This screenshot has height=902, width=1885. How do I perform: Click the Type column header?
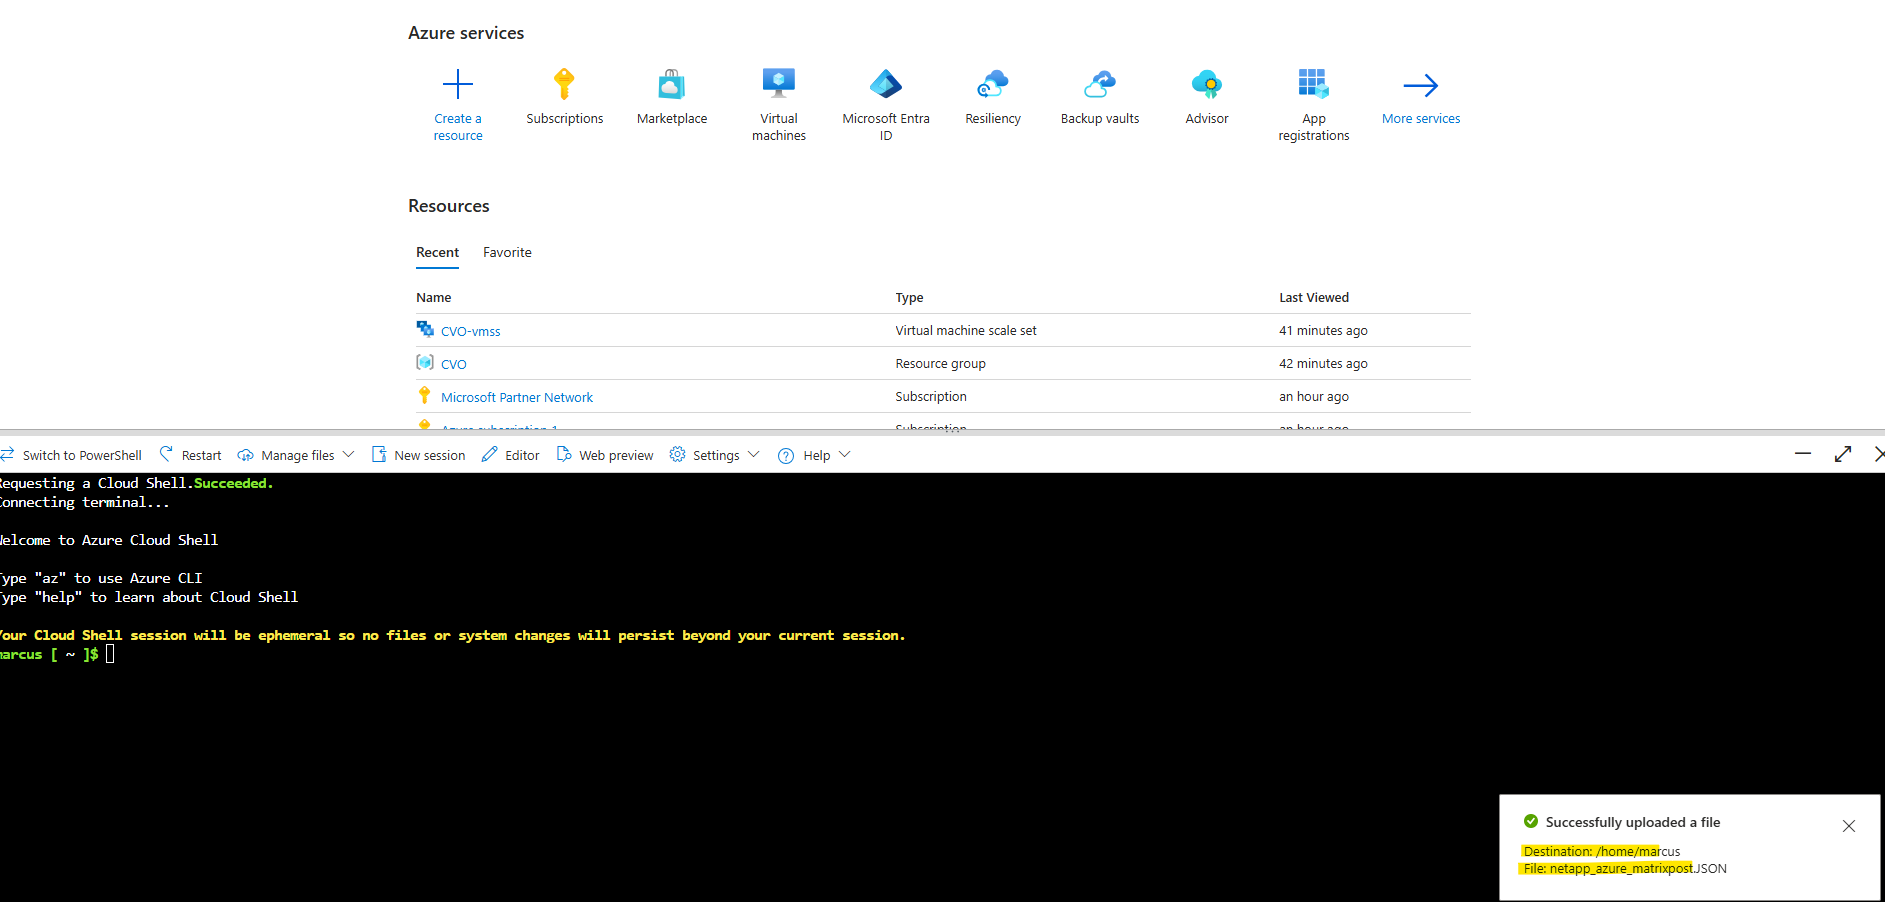tap(910, 298)
